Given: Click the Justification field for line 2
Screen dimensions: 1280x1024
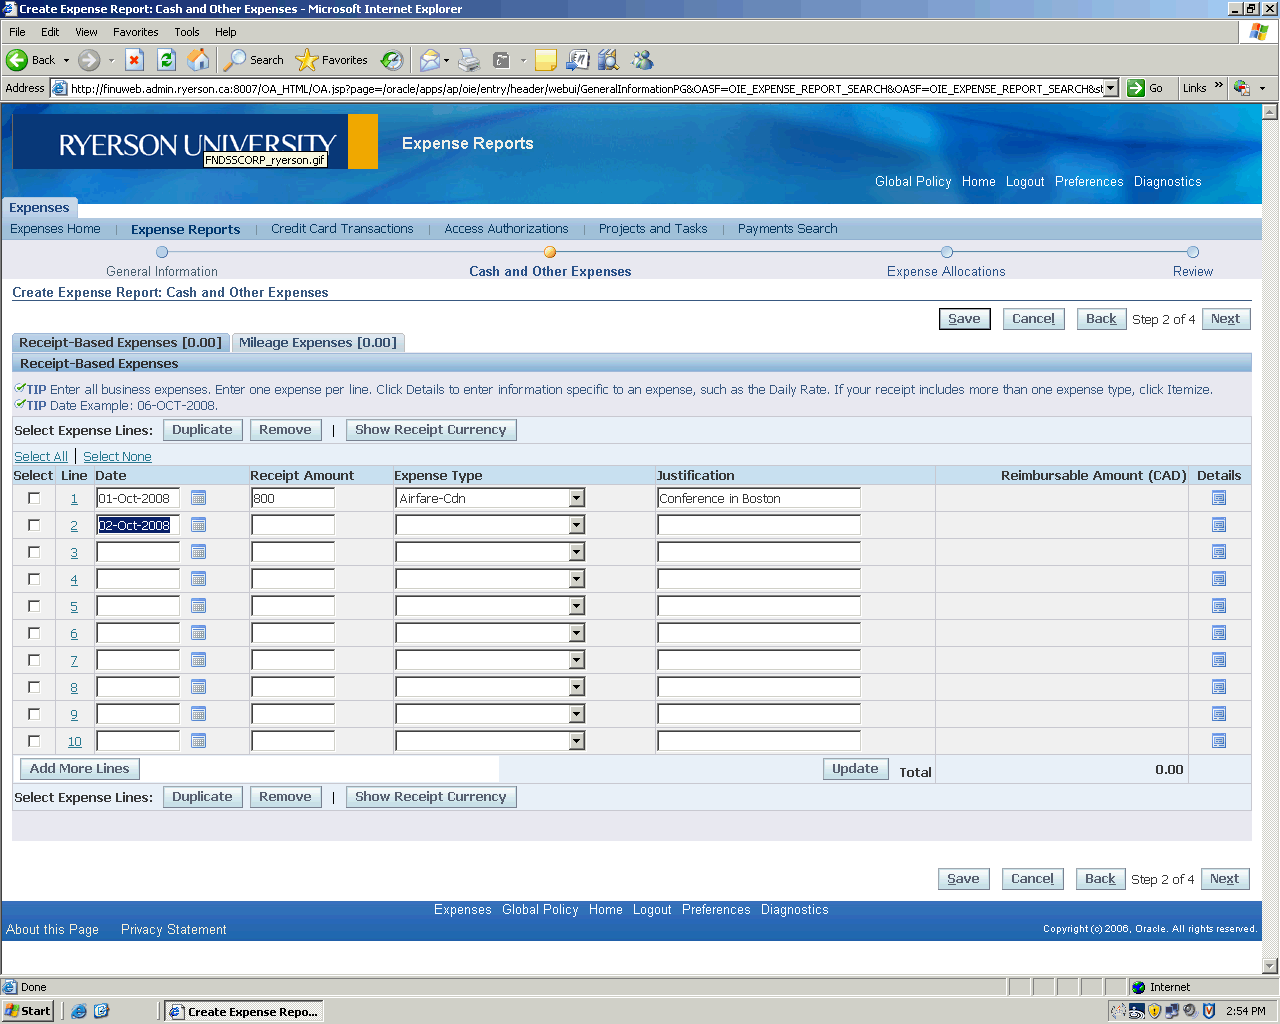Looking at the screenshot, I should [x=758, y=525].
